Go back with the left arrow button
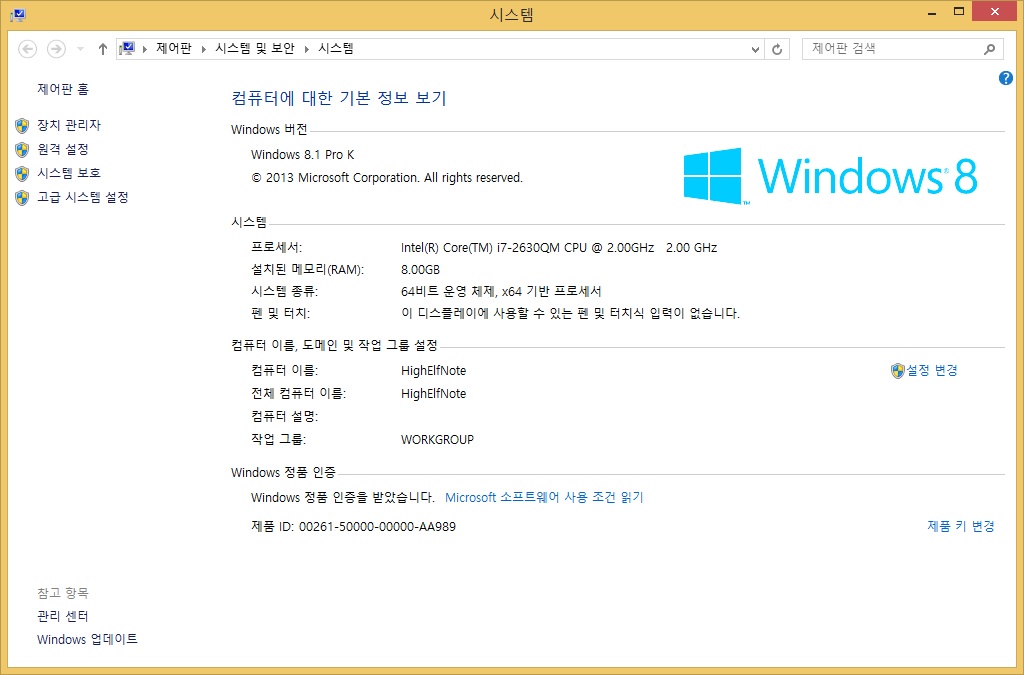This screenshot has height=675, width=1024. point(27,49)
